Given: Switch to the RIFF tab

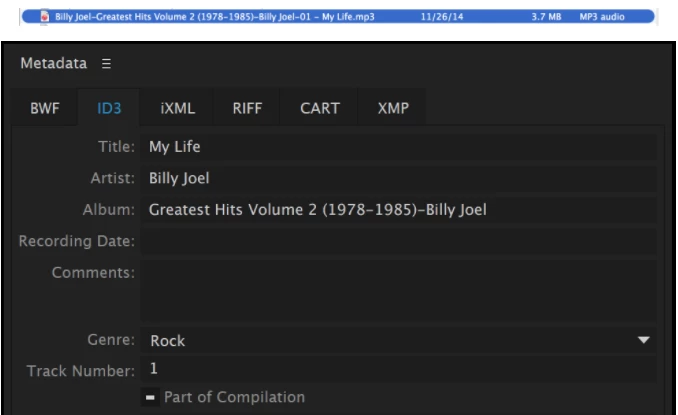Looking at the screenshot, I should click(x=247, y=108).
